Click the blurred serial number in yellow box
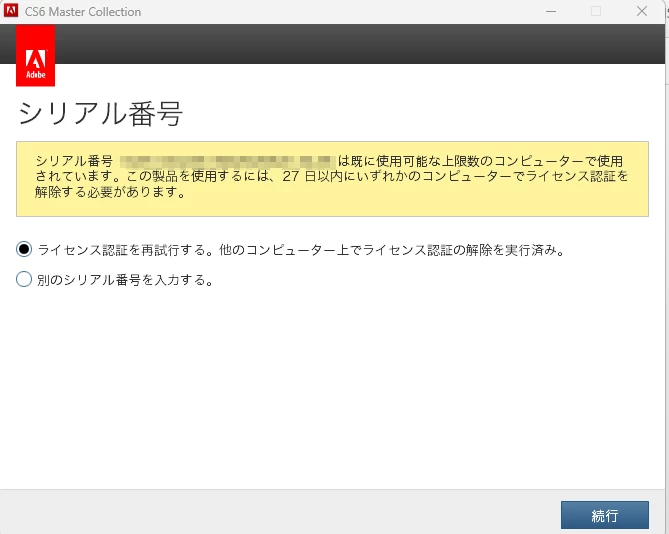669x534 pixels. coord(227,162)
